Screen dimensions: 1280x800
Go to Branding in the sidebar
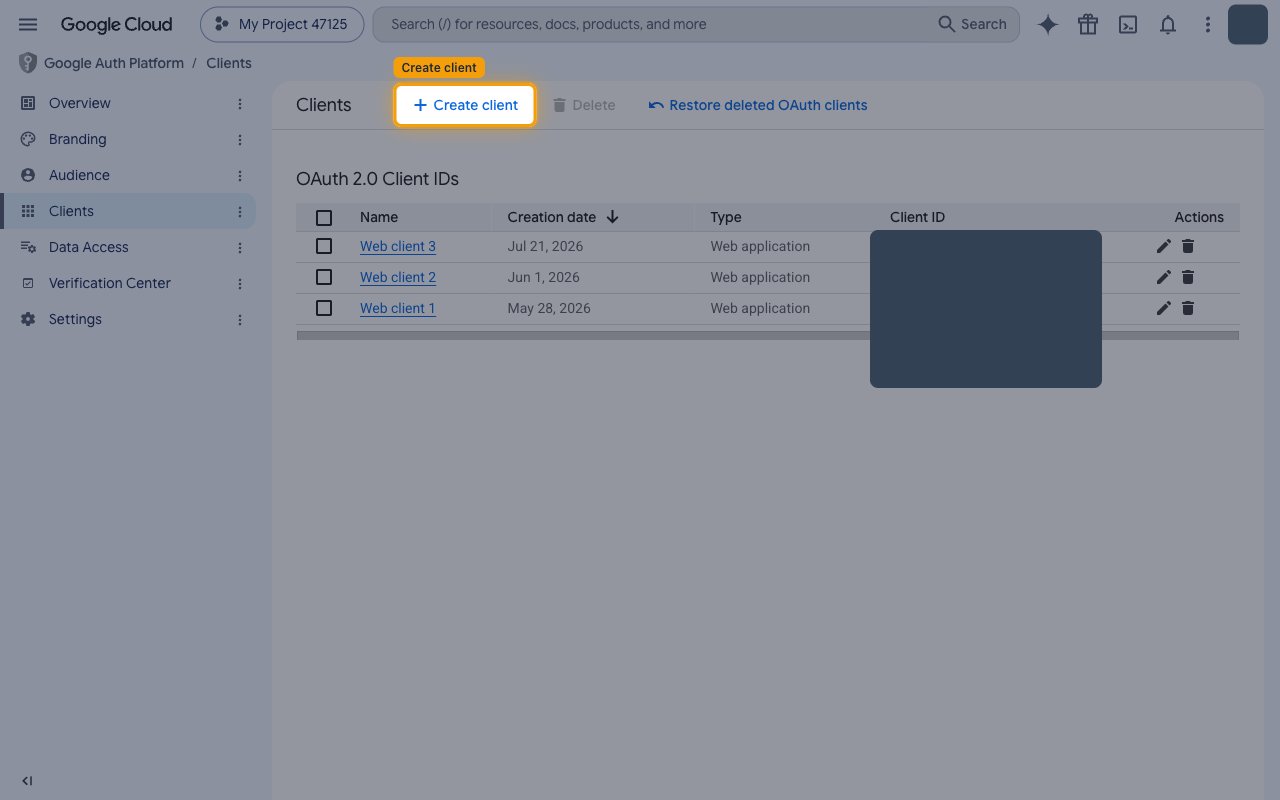[128, 139]
